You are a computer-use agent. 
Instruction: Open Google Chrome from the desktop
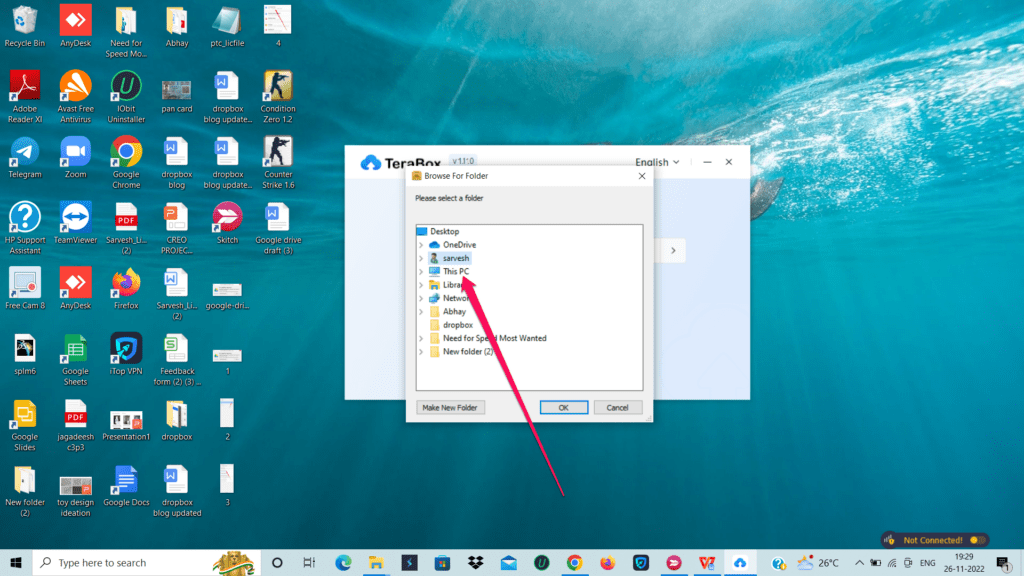pos(125,160)
